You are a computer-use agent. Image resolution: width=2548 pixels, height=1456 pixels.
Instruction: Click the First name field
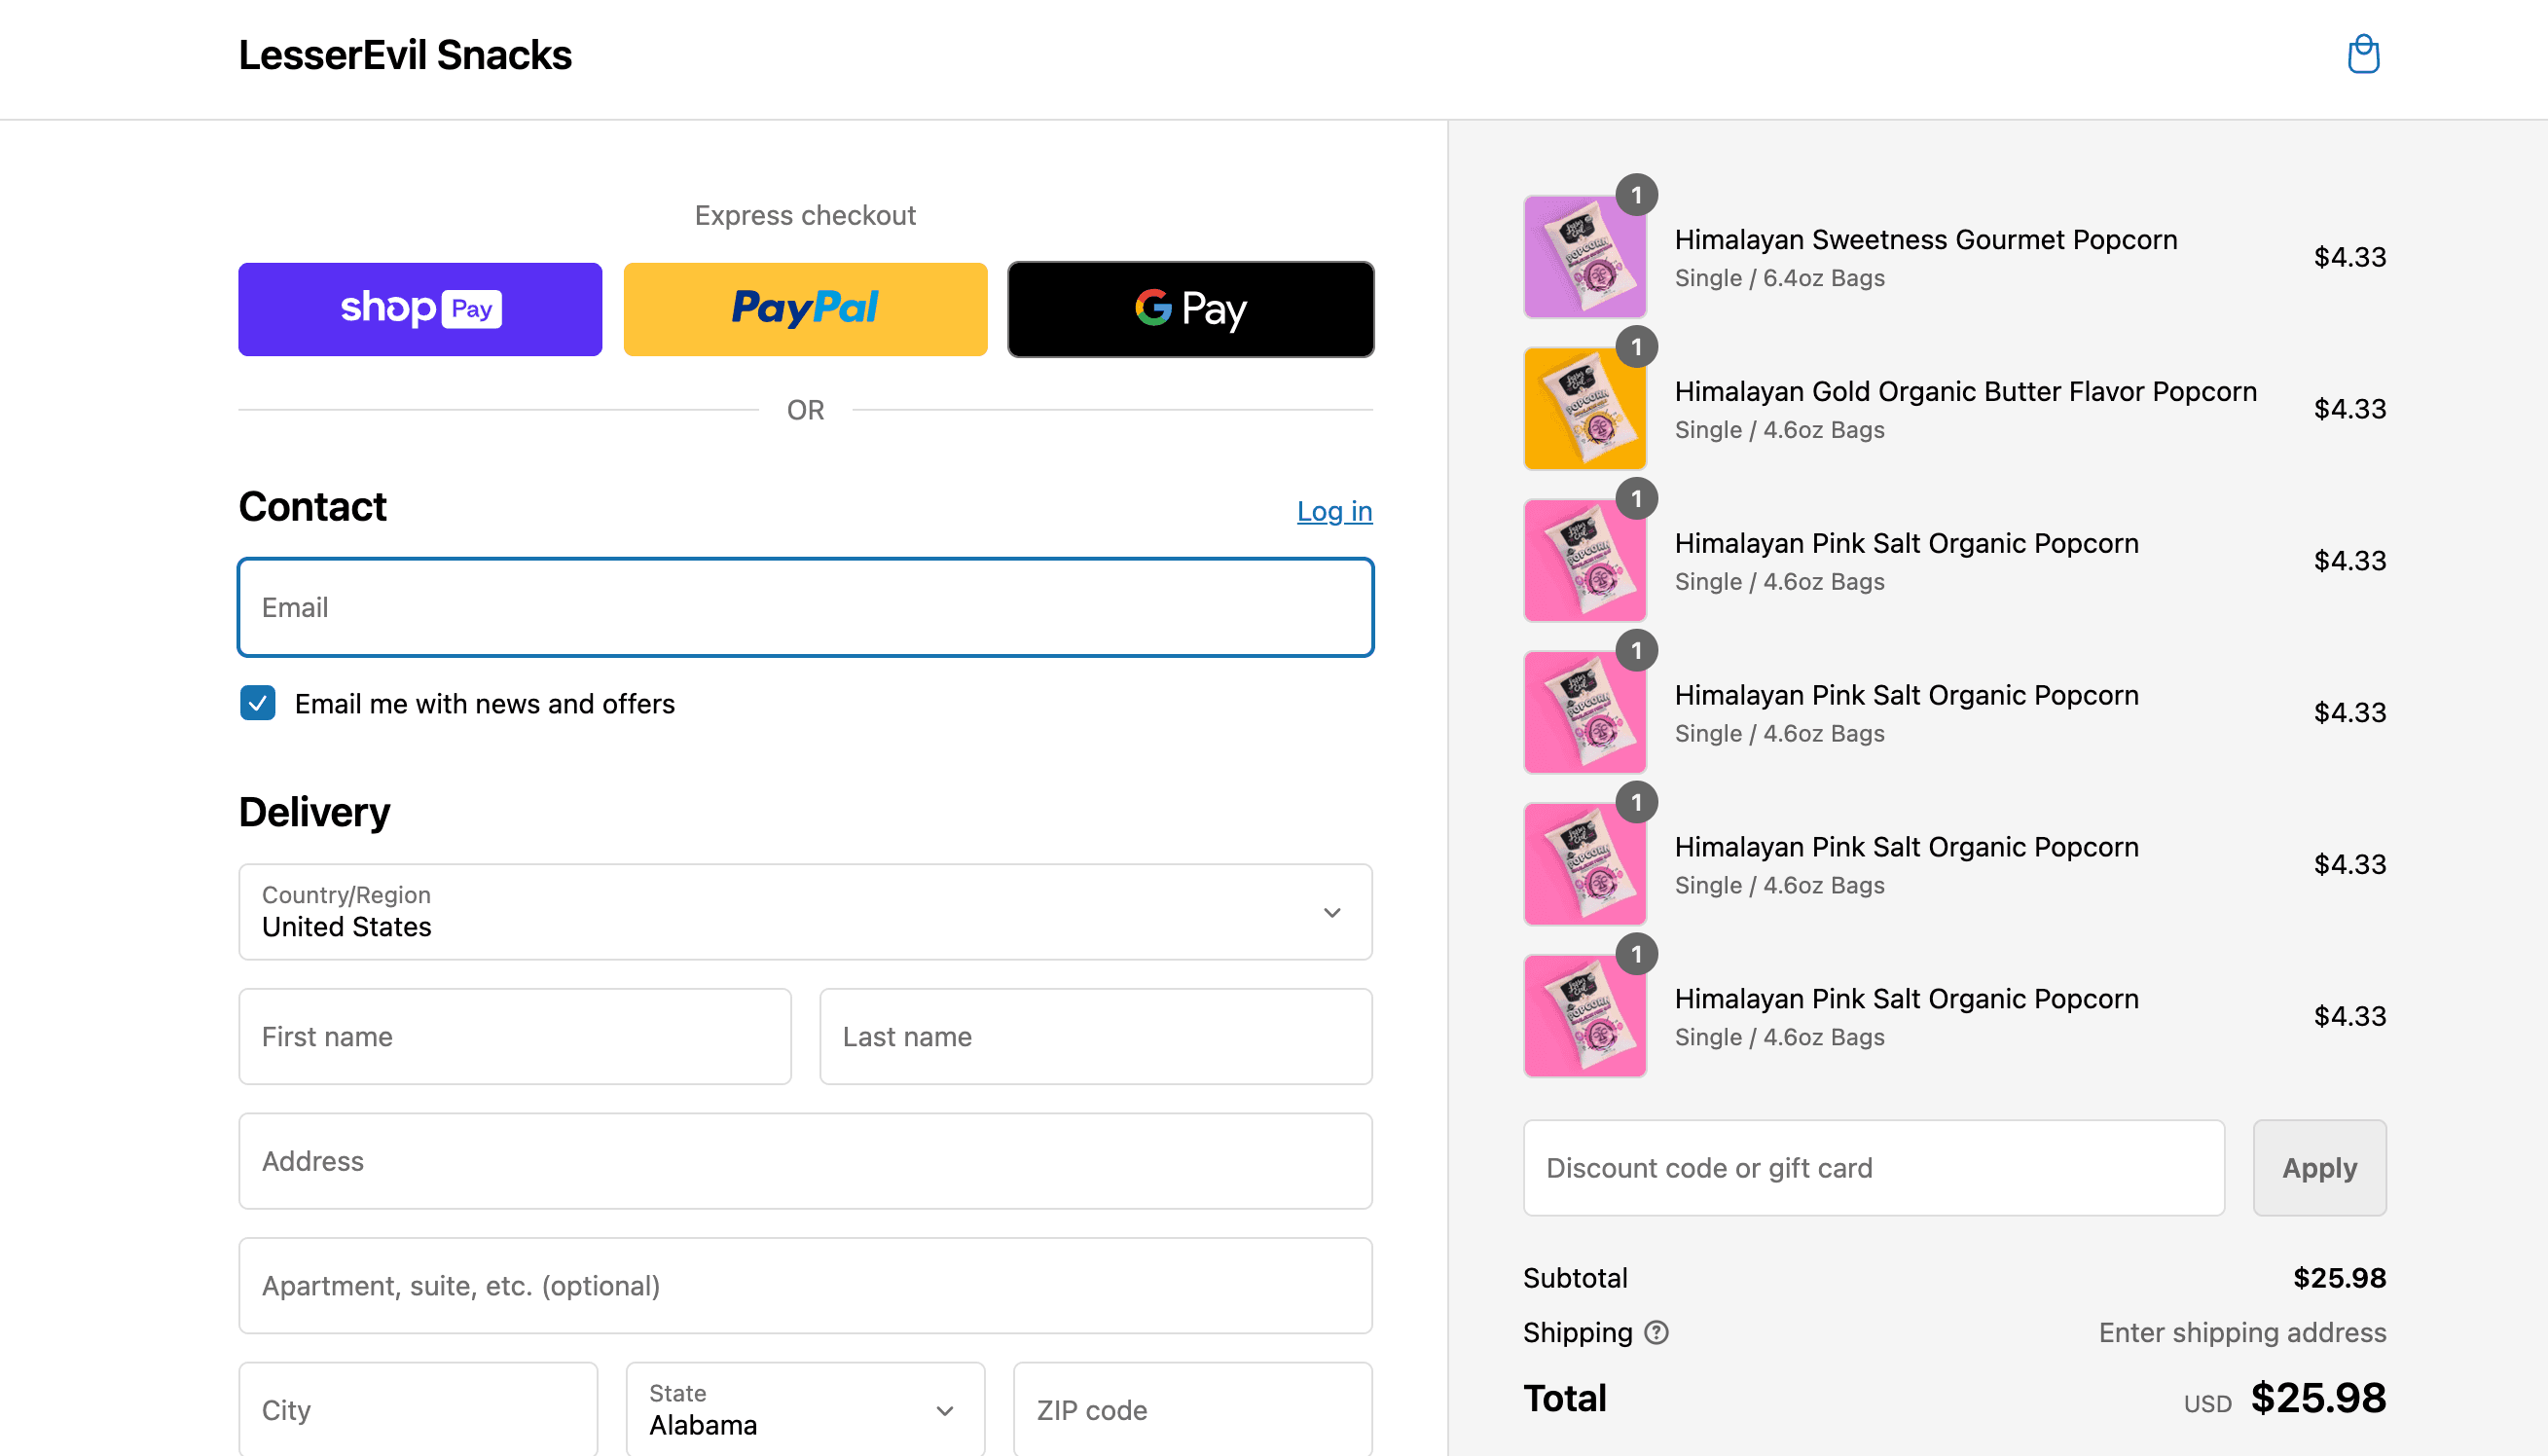pos(515,1036)
